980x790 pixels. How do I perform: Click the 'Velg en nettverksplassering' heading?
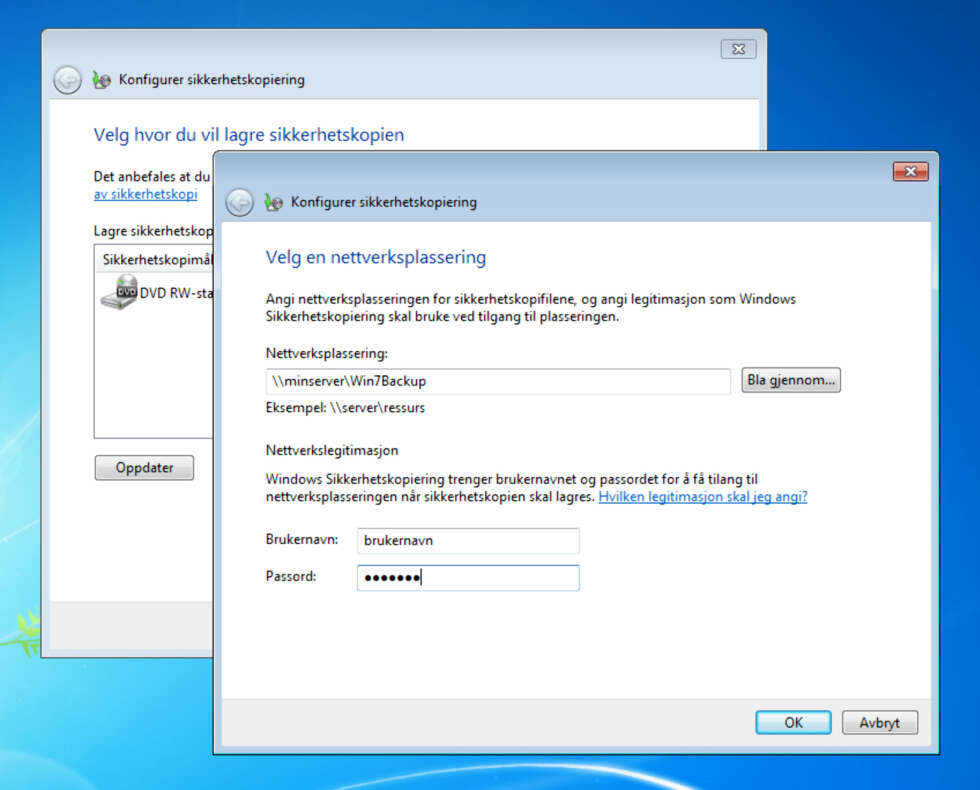376,258
